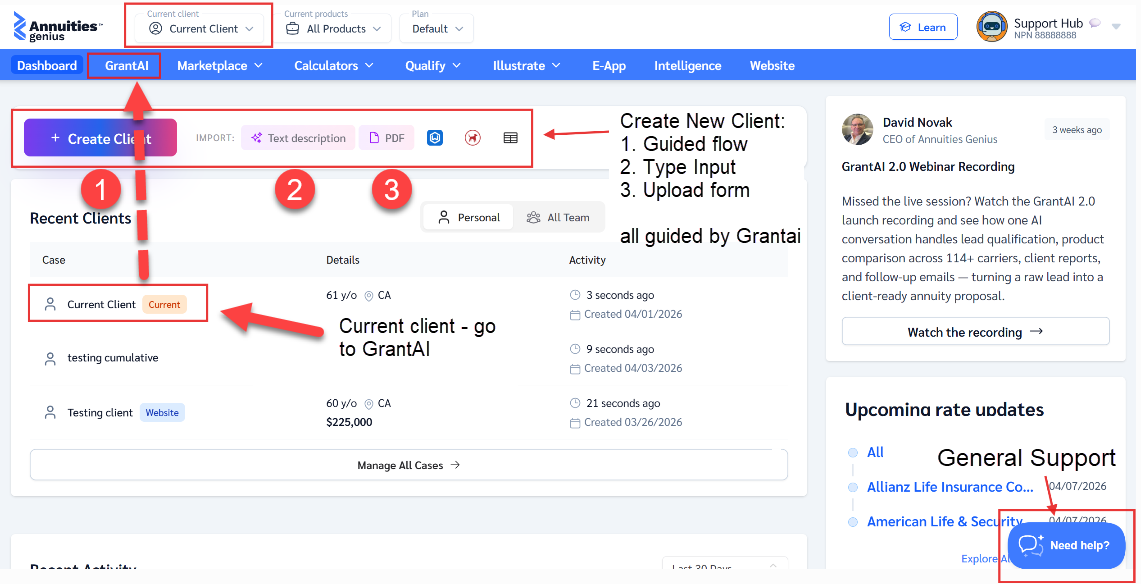Import a client via Text description
This screenshot has height=584, width=1141.
tap(298, 137)
